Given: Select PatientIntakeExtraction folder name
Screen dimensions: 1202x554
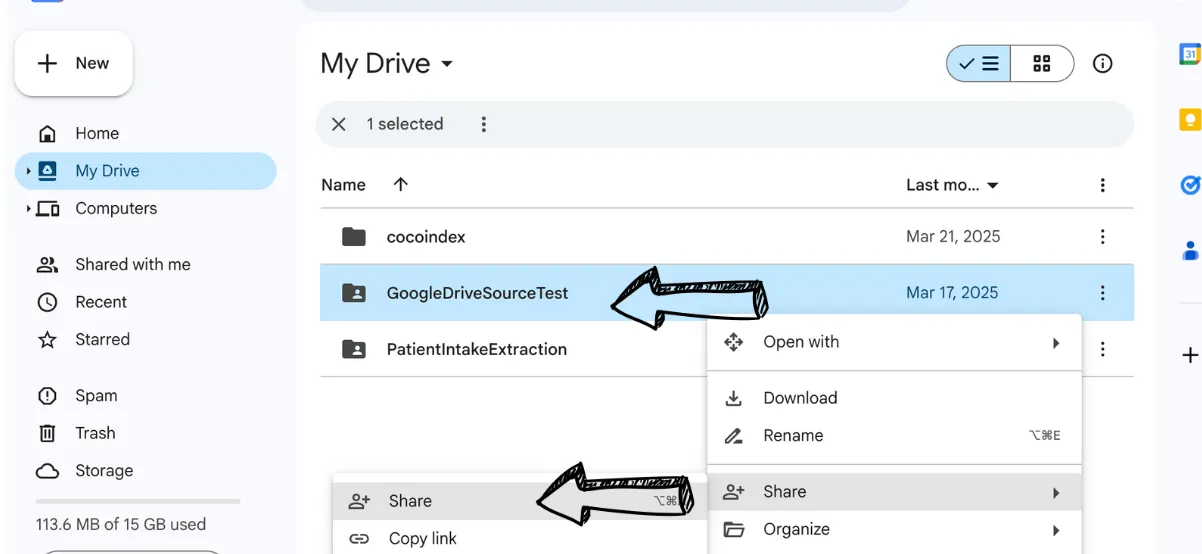Looking at the screenshot, I should (477, 349).
